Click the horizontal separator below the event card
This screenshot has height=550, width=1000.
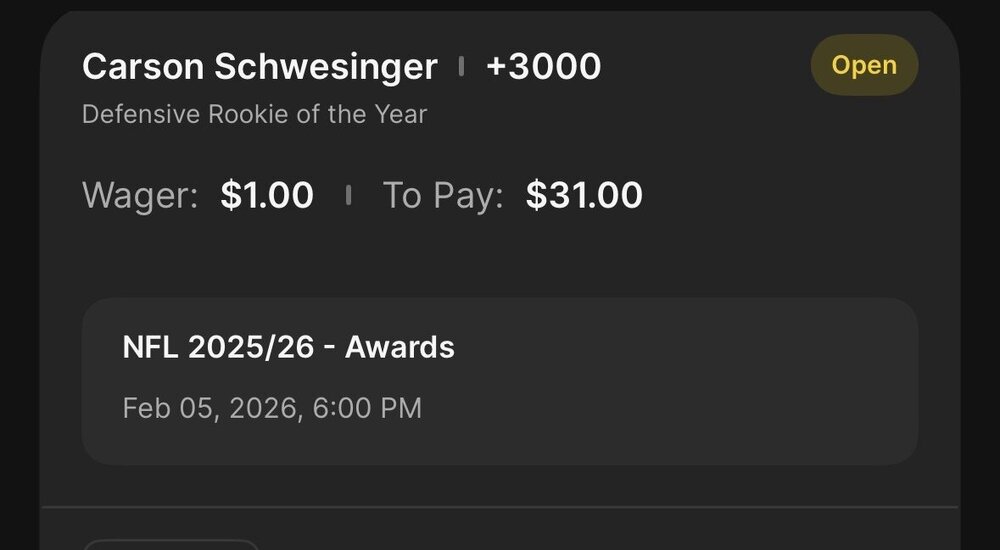click(500, 507)
